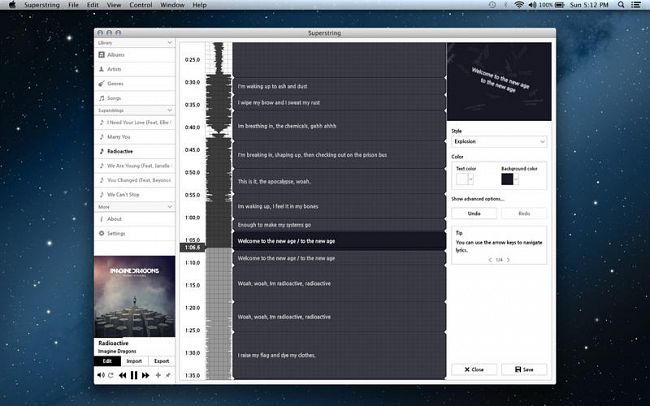Click the Undo button

tap(474, 213)
